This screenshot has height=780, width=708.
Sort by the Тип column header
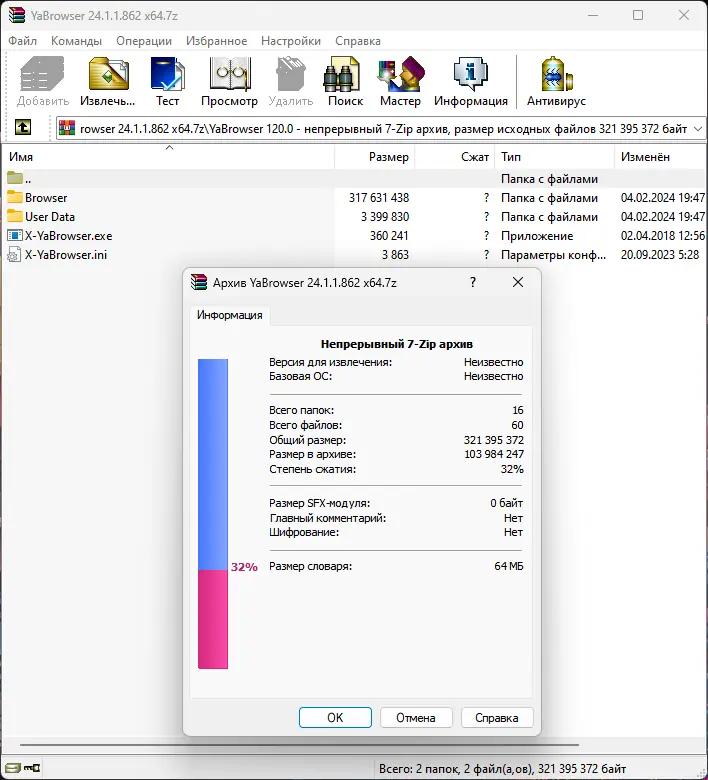pyautogui.click(x=555, y=157)
